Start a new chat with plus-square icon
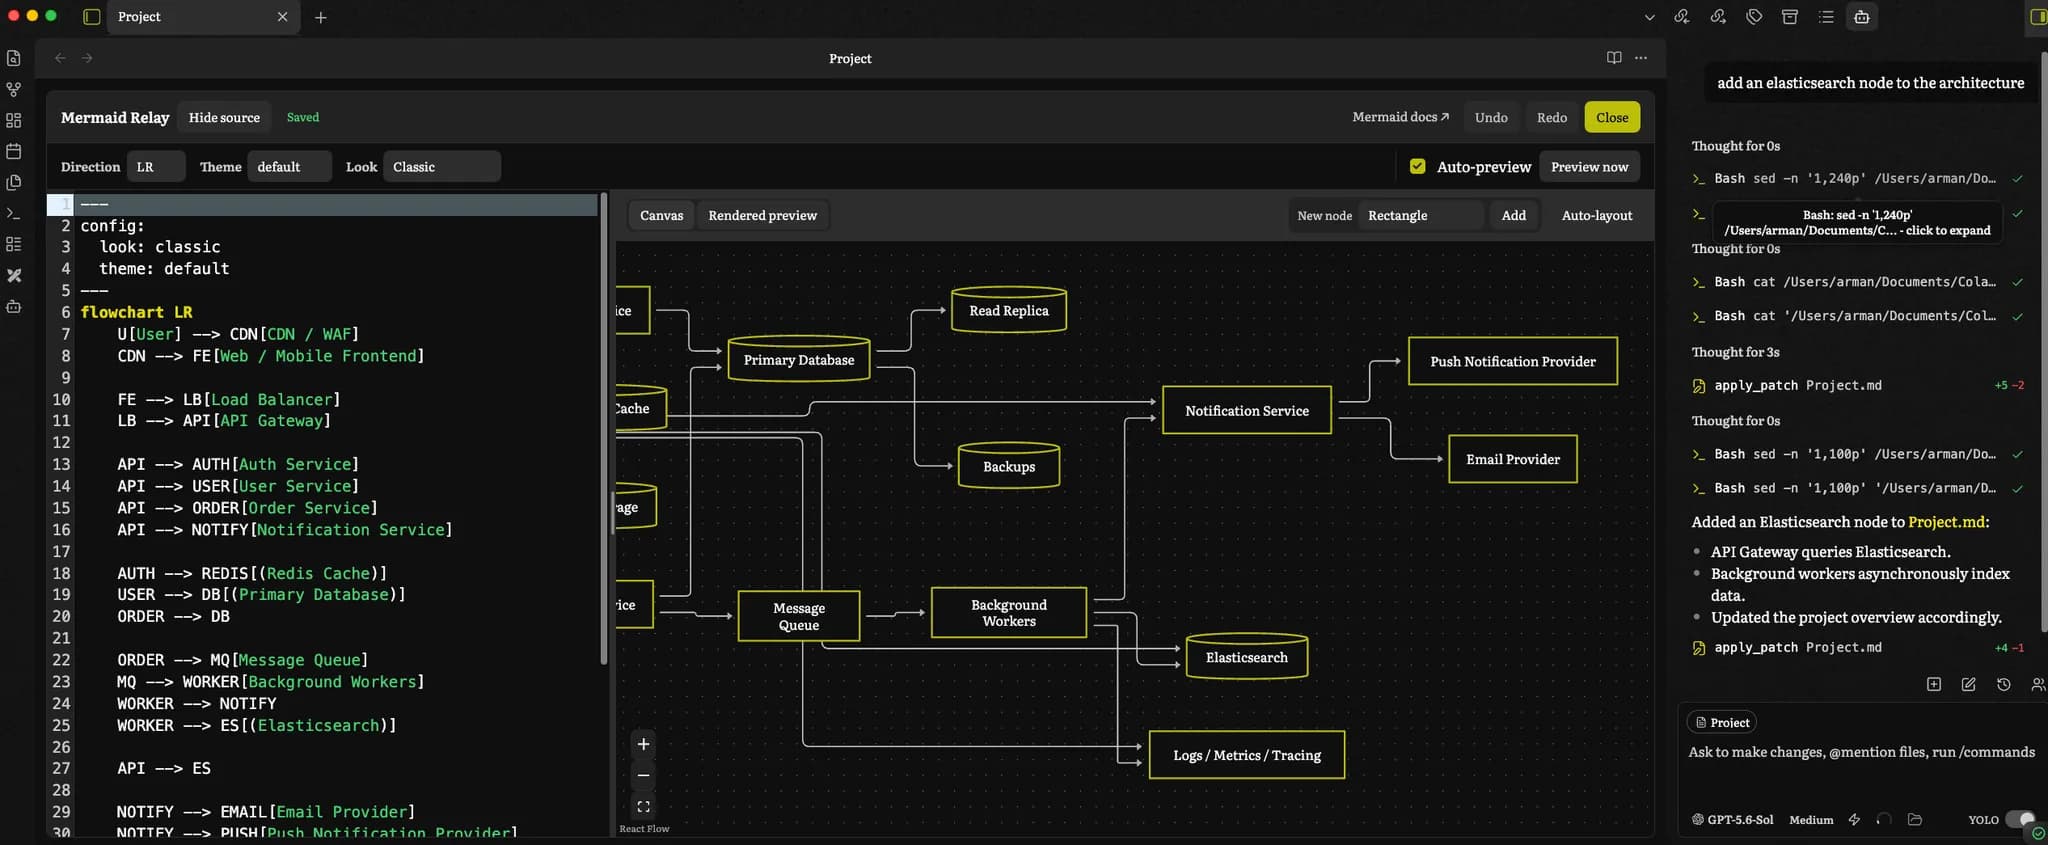2048x845 pixels. click(1934, 684)
